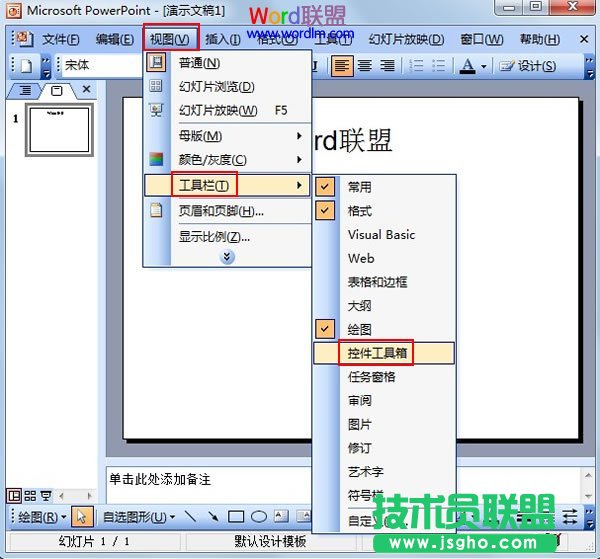600x559 pixels.
Task: Select the Oval drawing tool
Action: point(259,517)
